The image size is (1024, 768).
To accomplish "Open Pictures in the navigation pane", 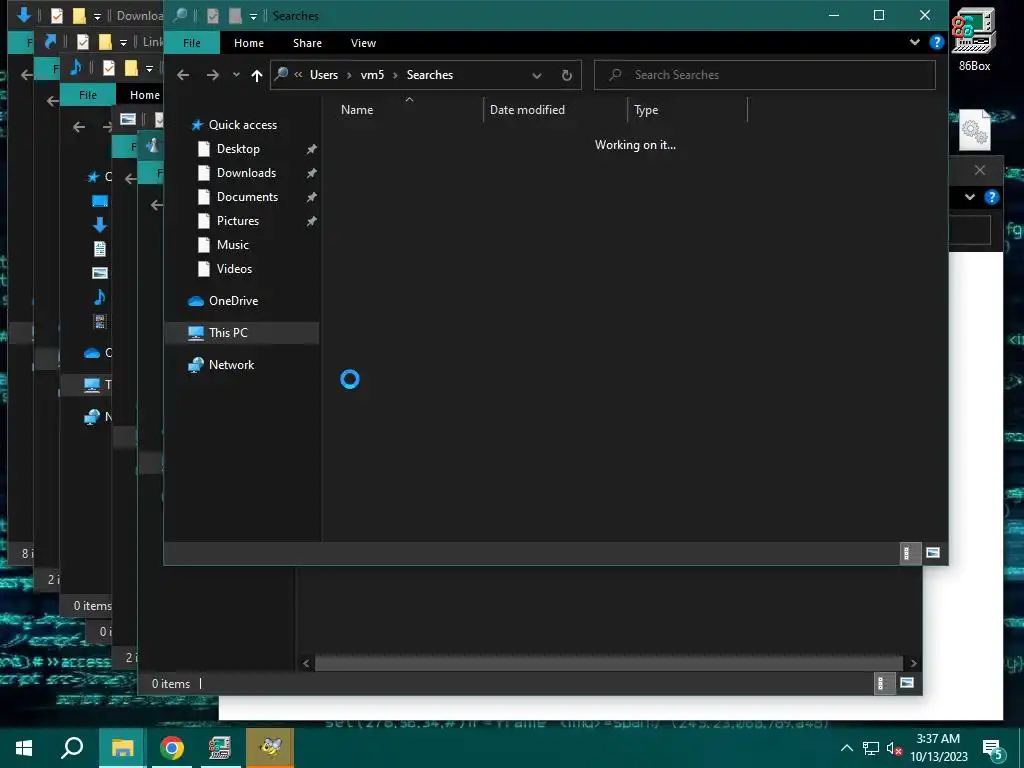I will click(238, 221).
